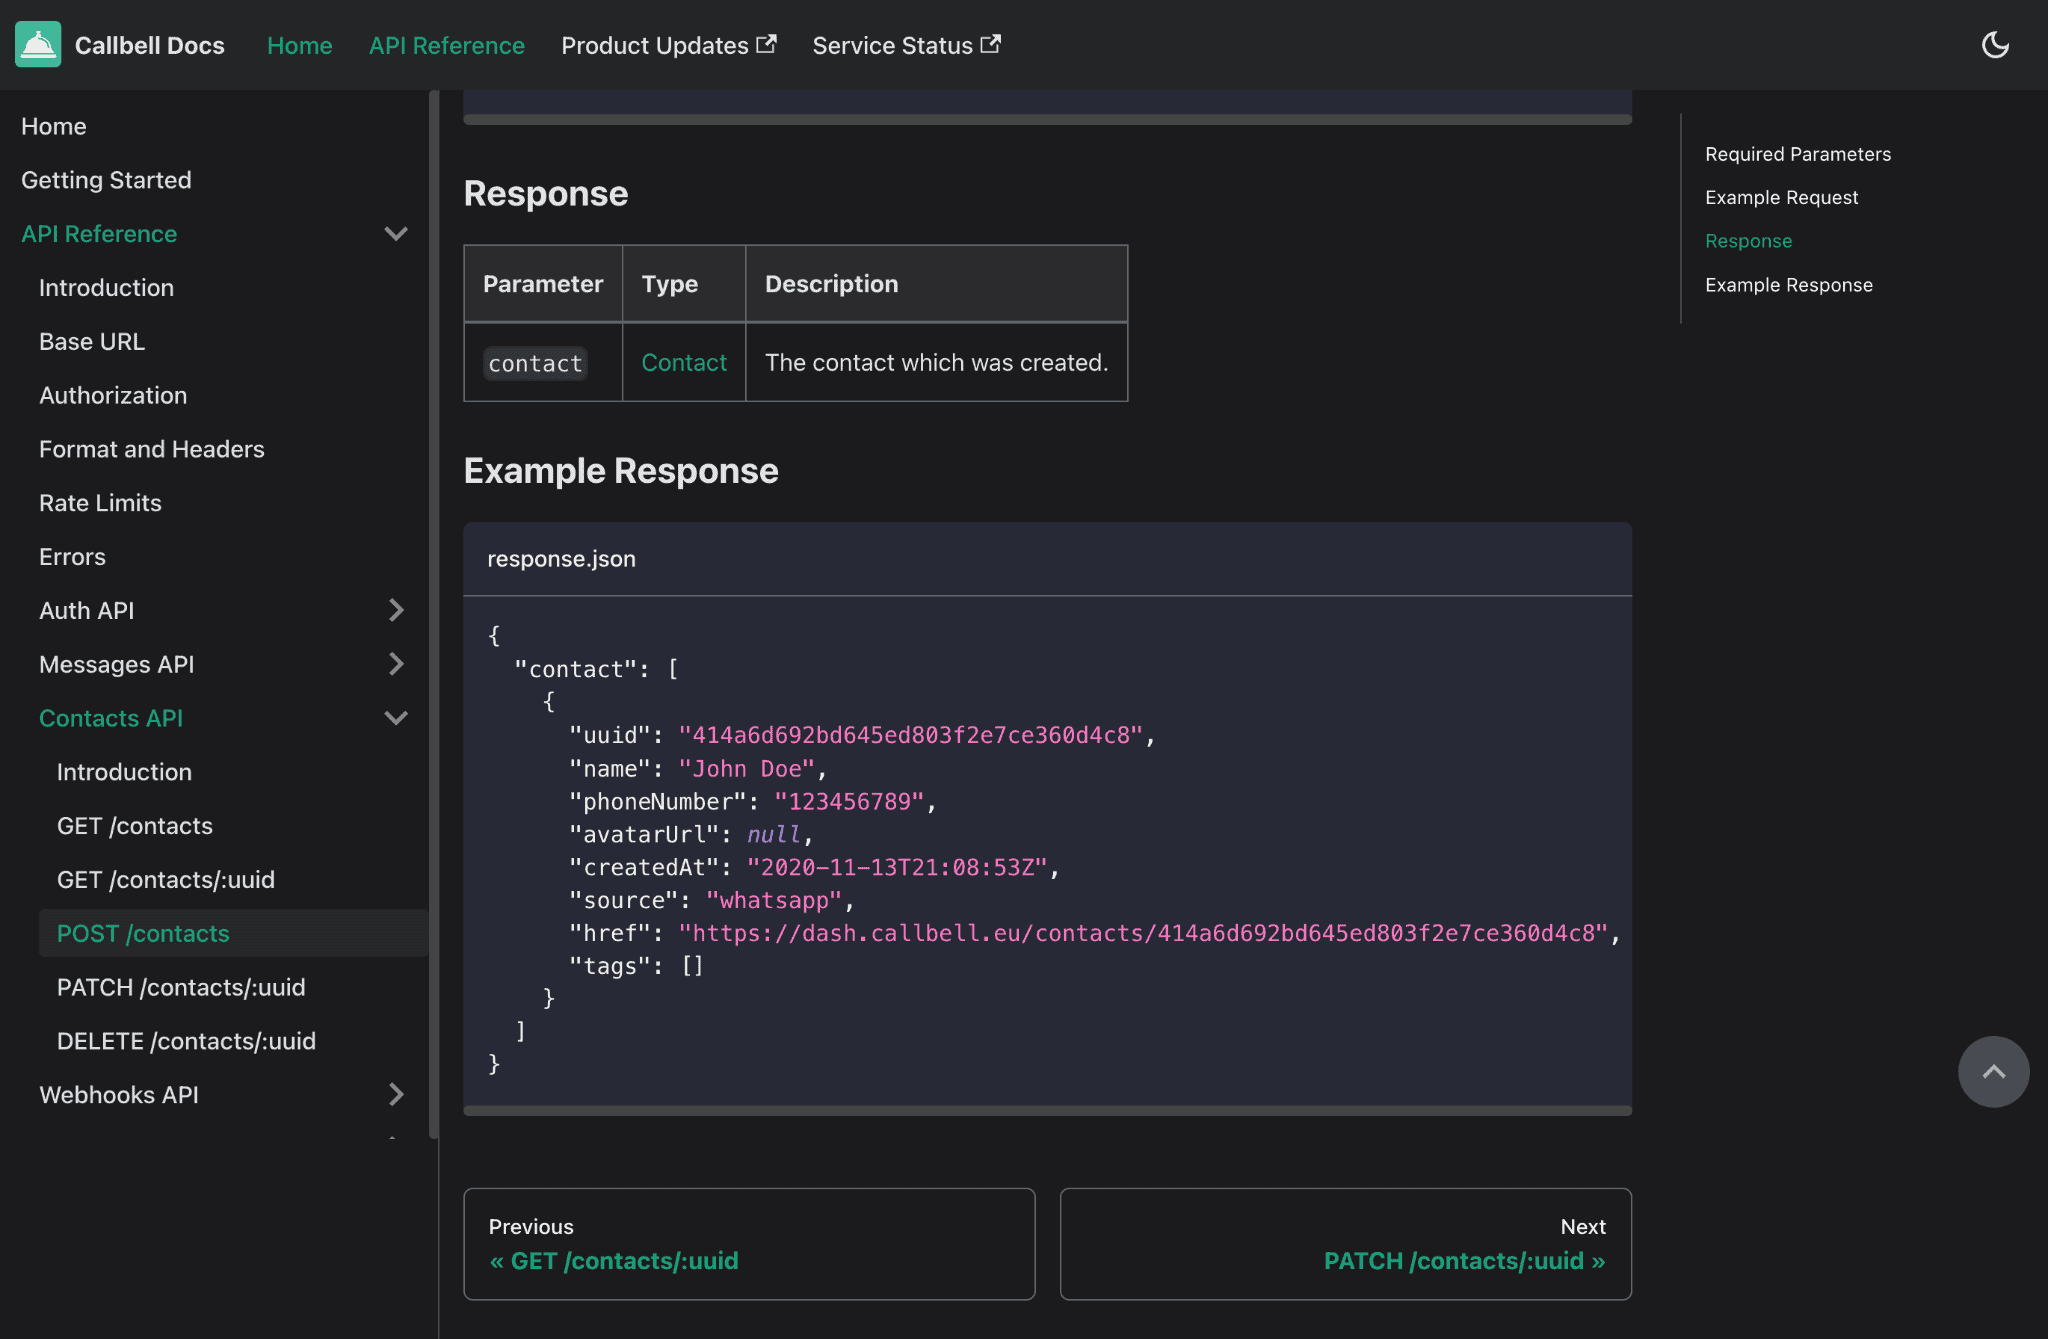Click the Example Response right sidebar link
Screen dimensions: 2048x1339
coord(1788,282)
